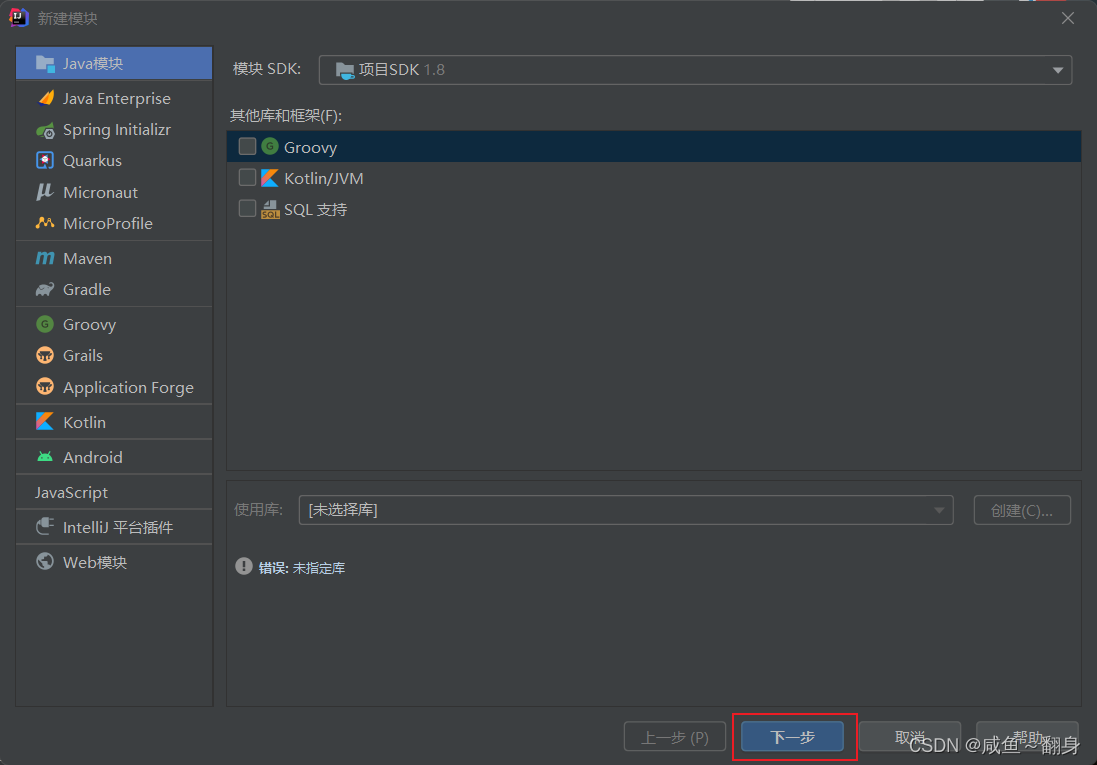Click the 创建(C)... button
The width and height of the screenshot is (1097, 765).
pyautogui.click(x=1022, y=510)
